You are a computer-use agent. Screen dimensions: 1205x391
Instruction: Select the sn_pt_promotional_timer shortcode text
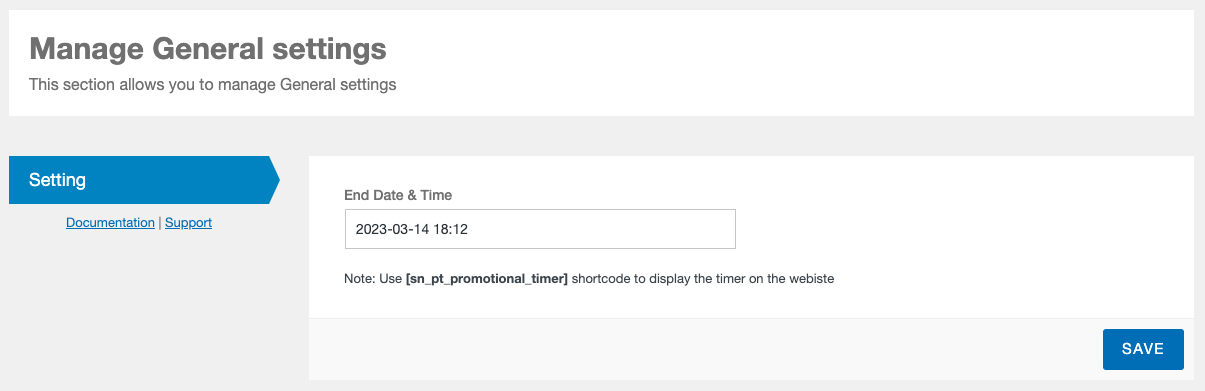pyautogui.click(x=487, y=279)
